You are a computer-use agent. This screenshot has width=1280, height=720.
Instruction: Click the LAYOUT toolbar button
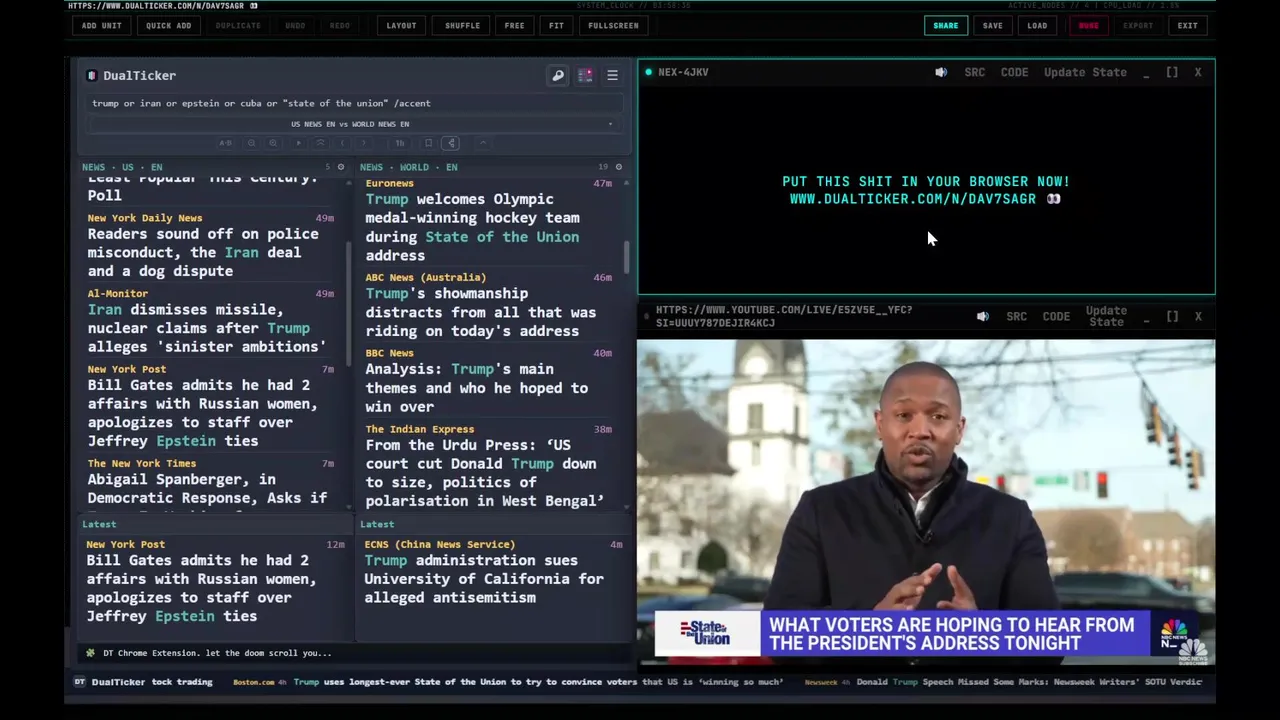[x=401, y=25]
